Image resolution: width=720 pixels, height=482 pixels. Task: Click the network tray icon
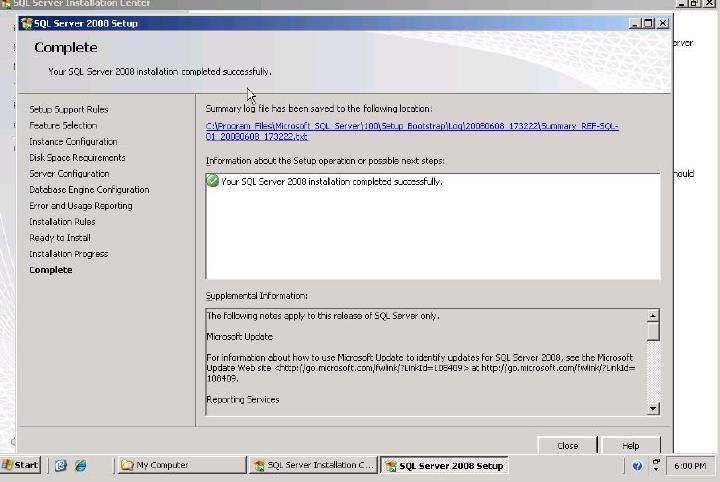coord(656,465)
